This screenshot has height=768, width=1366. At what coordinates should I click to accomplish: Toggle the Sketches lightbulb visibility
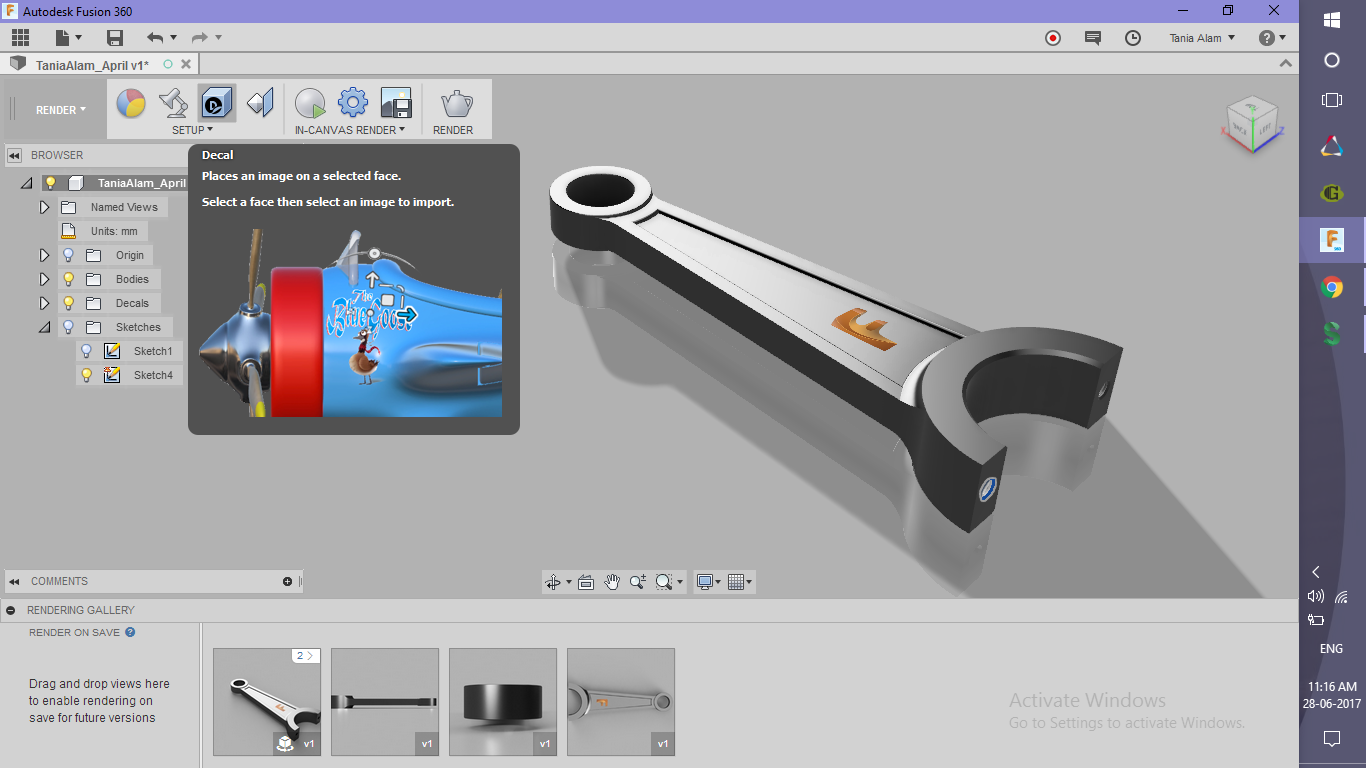69,327
